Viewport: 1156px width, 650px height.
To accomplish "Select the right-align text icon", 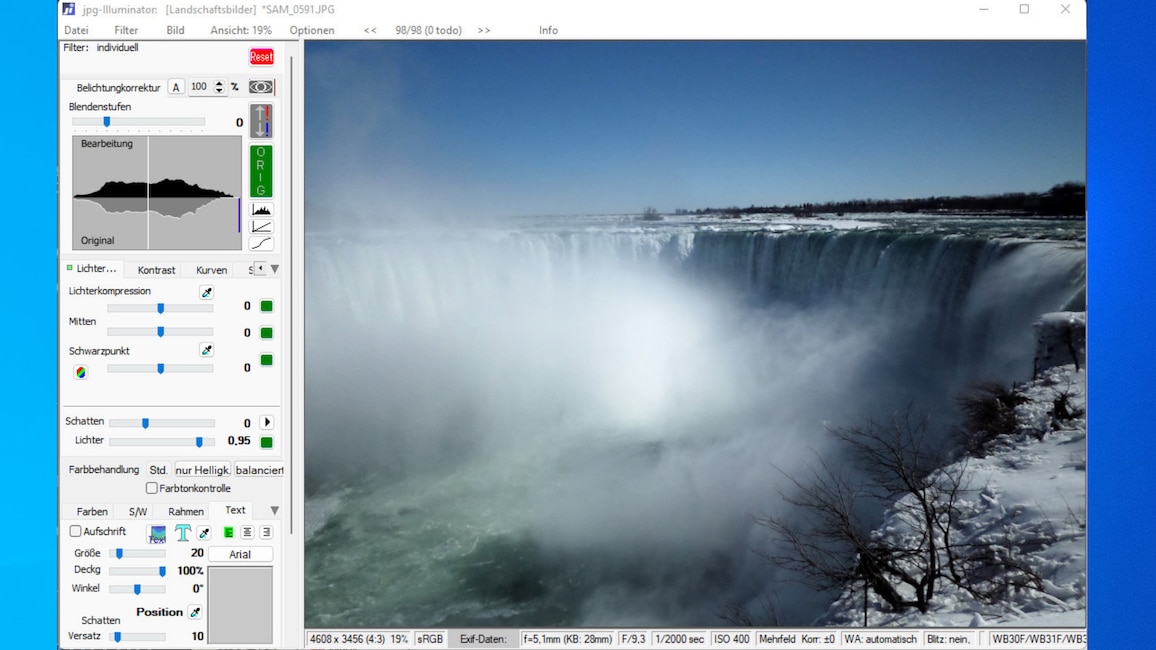I will (x=266, y=532).
